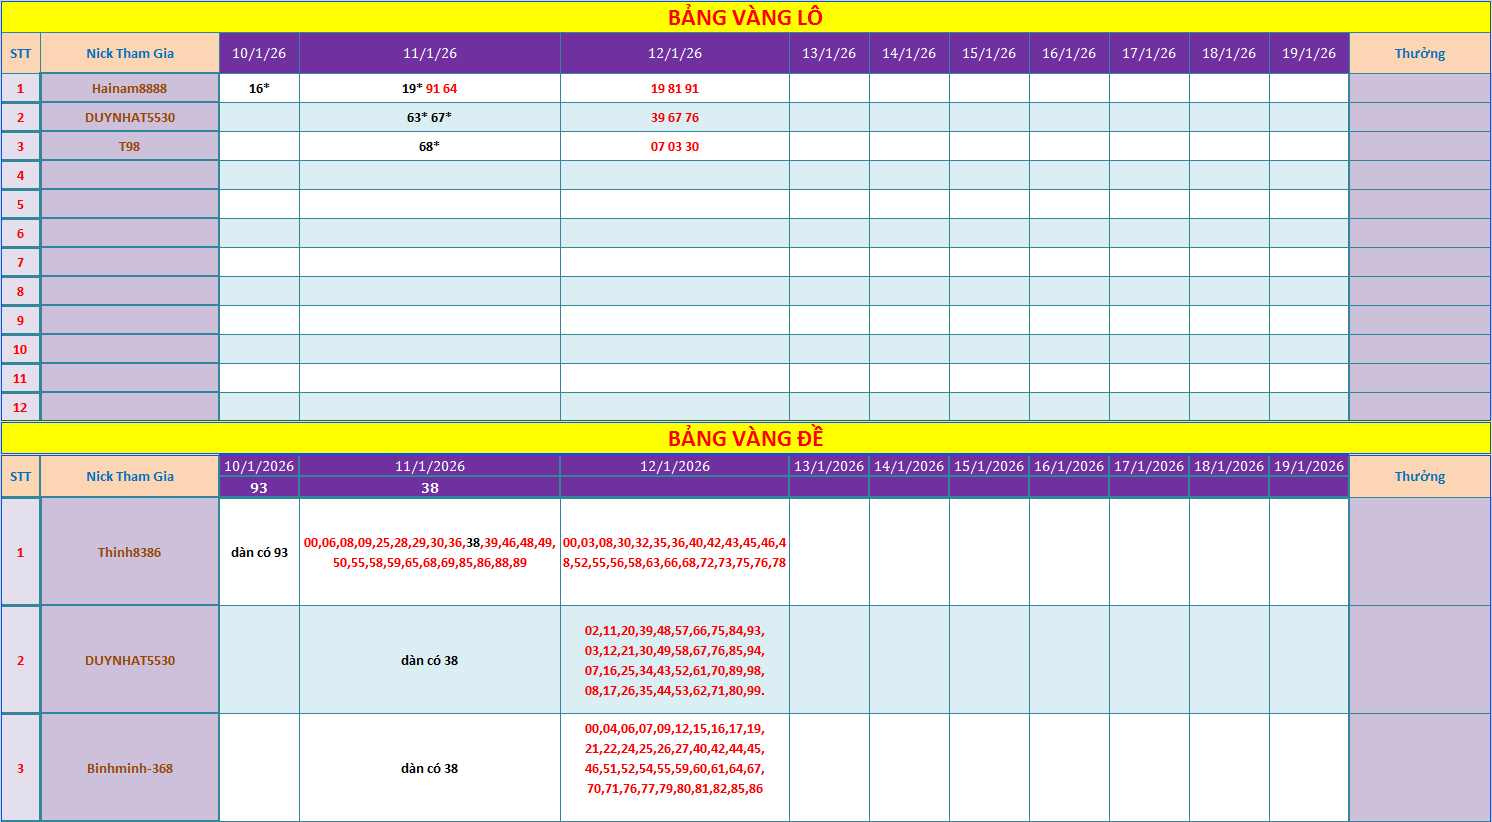
Task: Click the 13/1/26 column header
Action: point(829,53)
